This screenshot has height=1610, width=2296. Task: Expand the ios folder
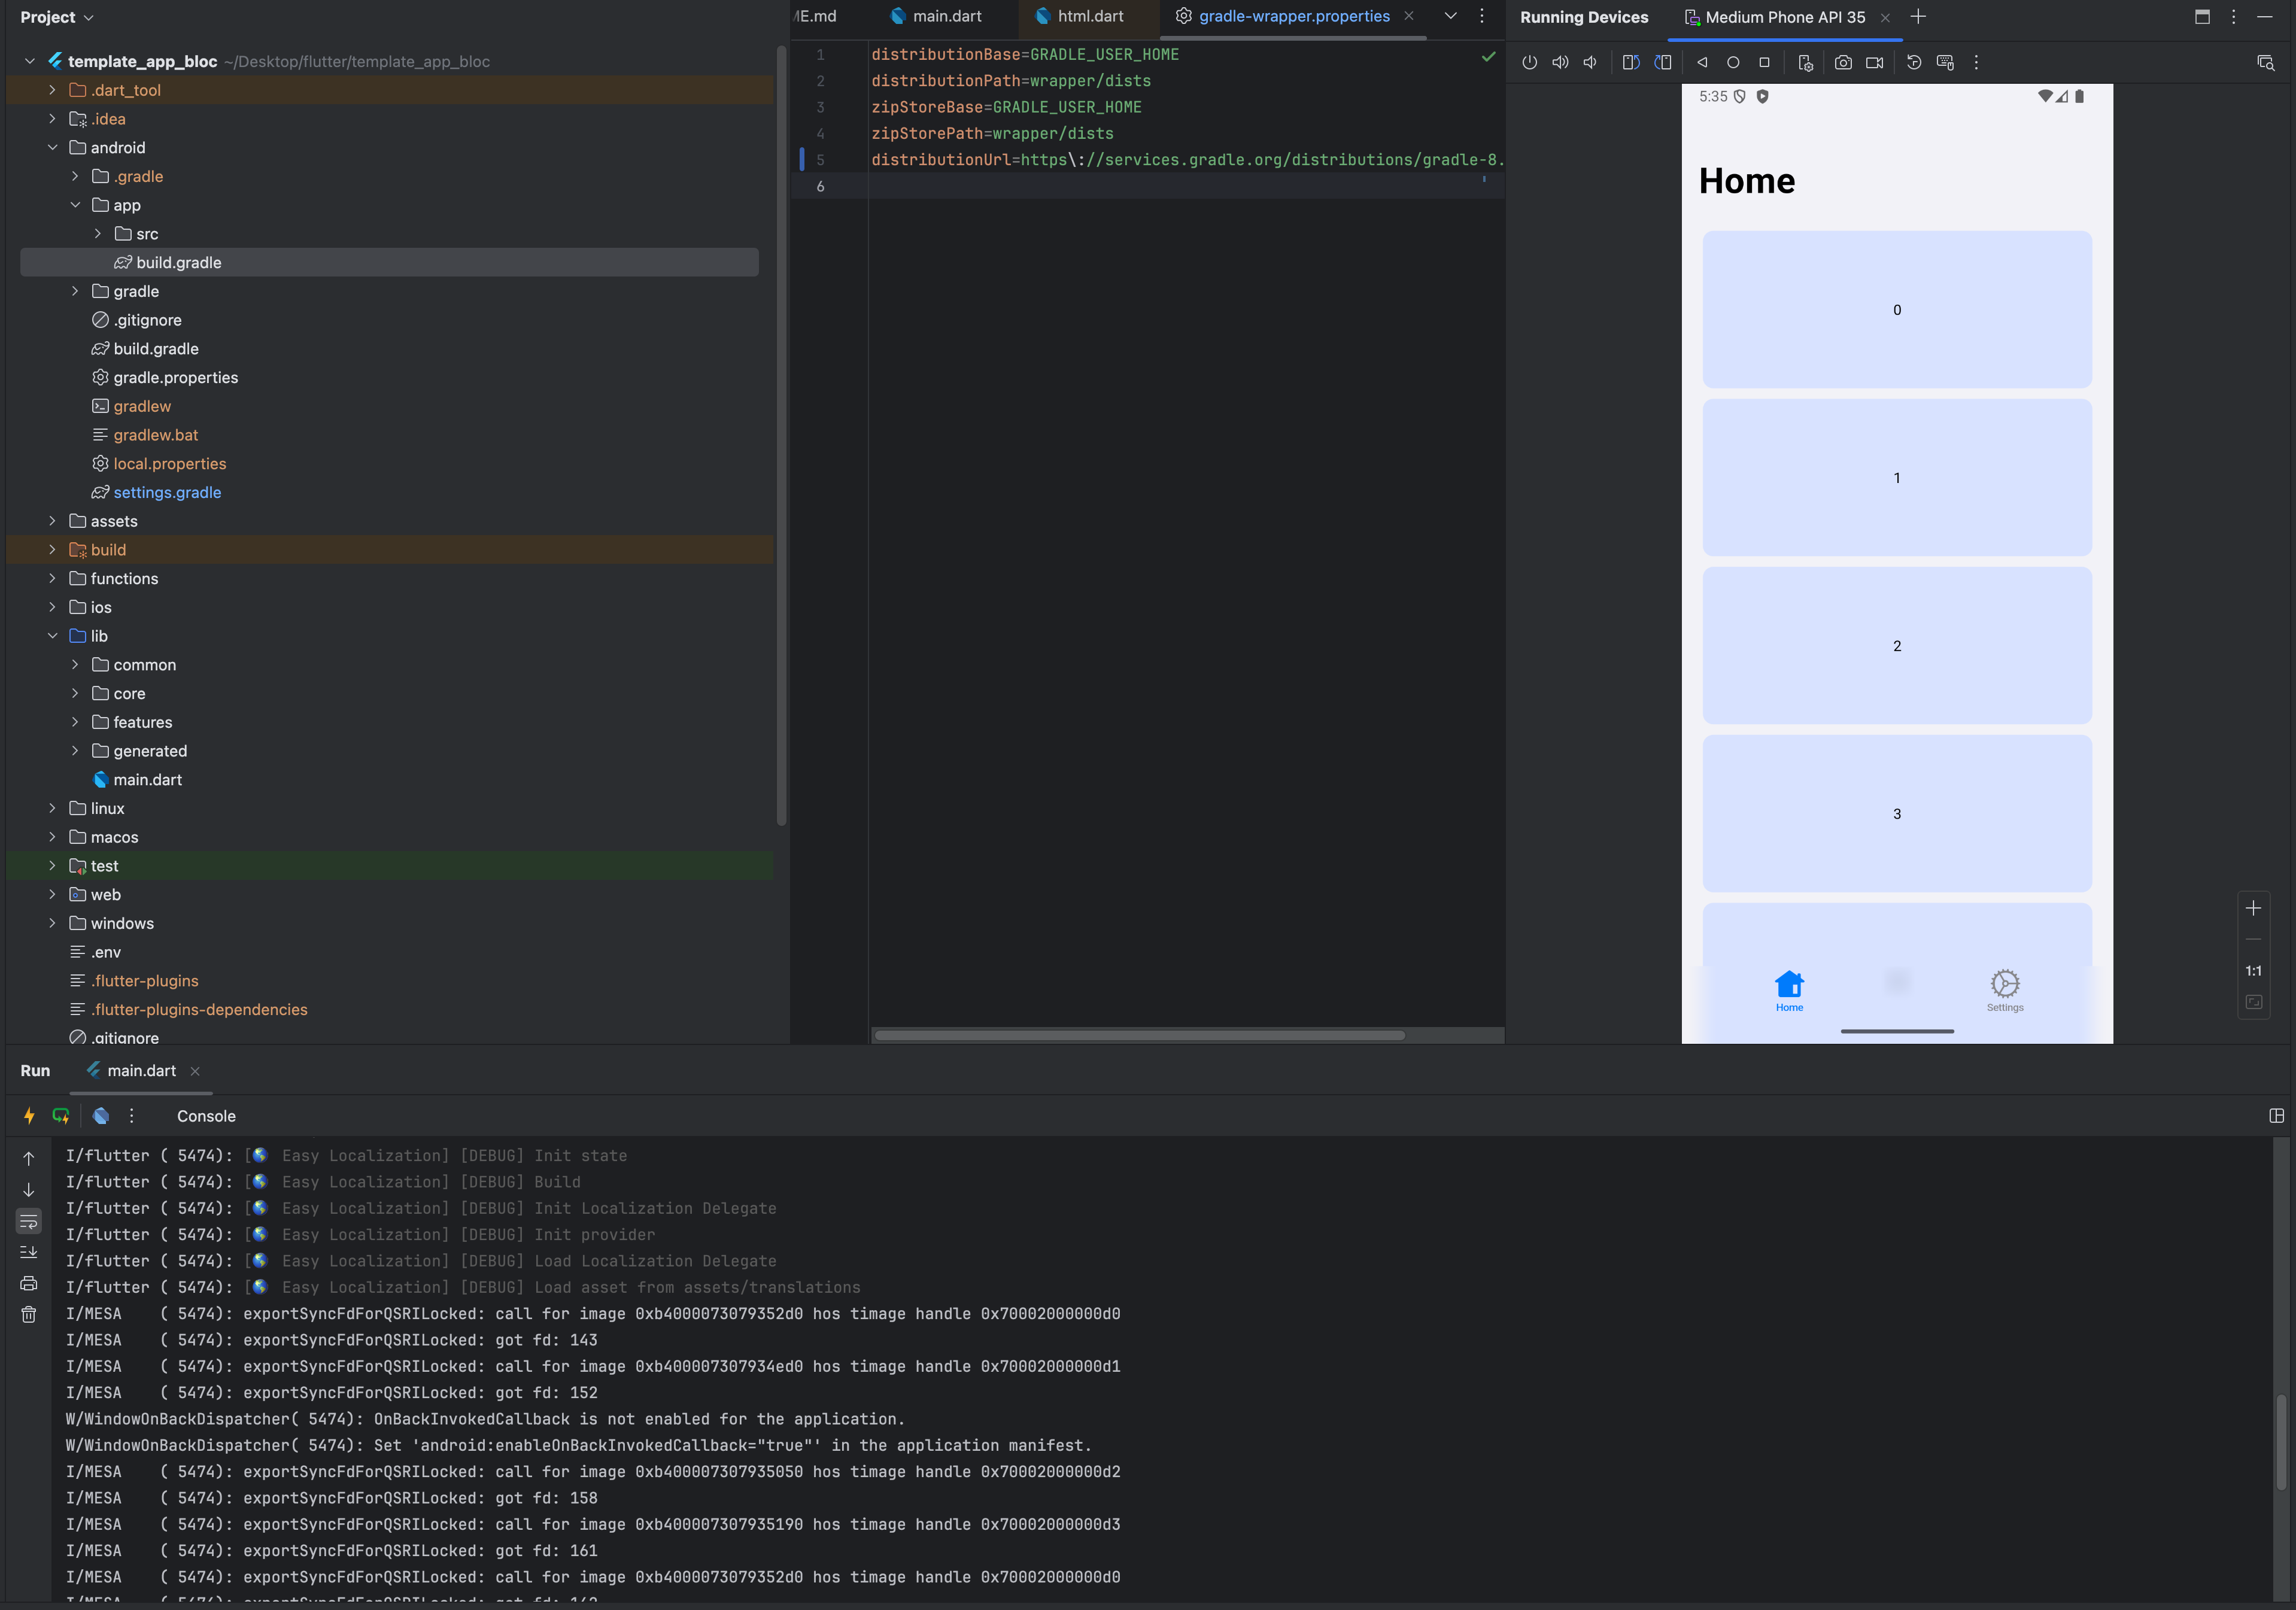point(52,607)
